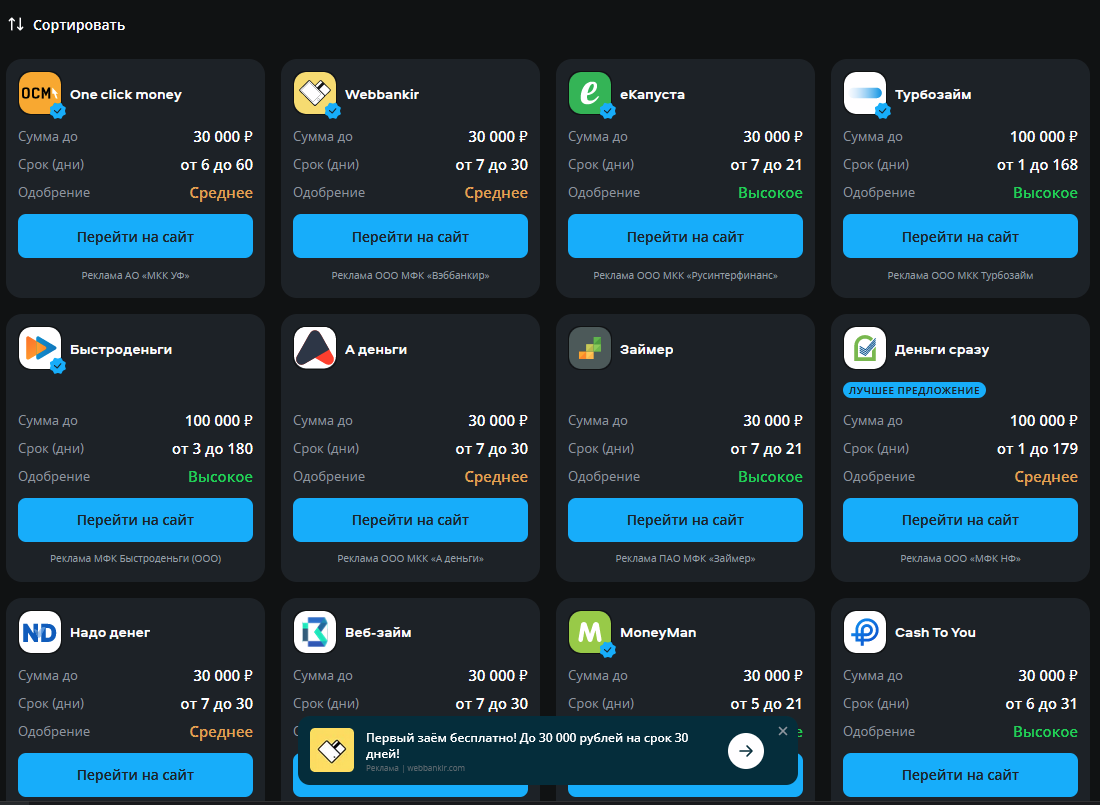
Task: Click Деньги сразу's term value от 1 до 179
Action: [1037, 449]
